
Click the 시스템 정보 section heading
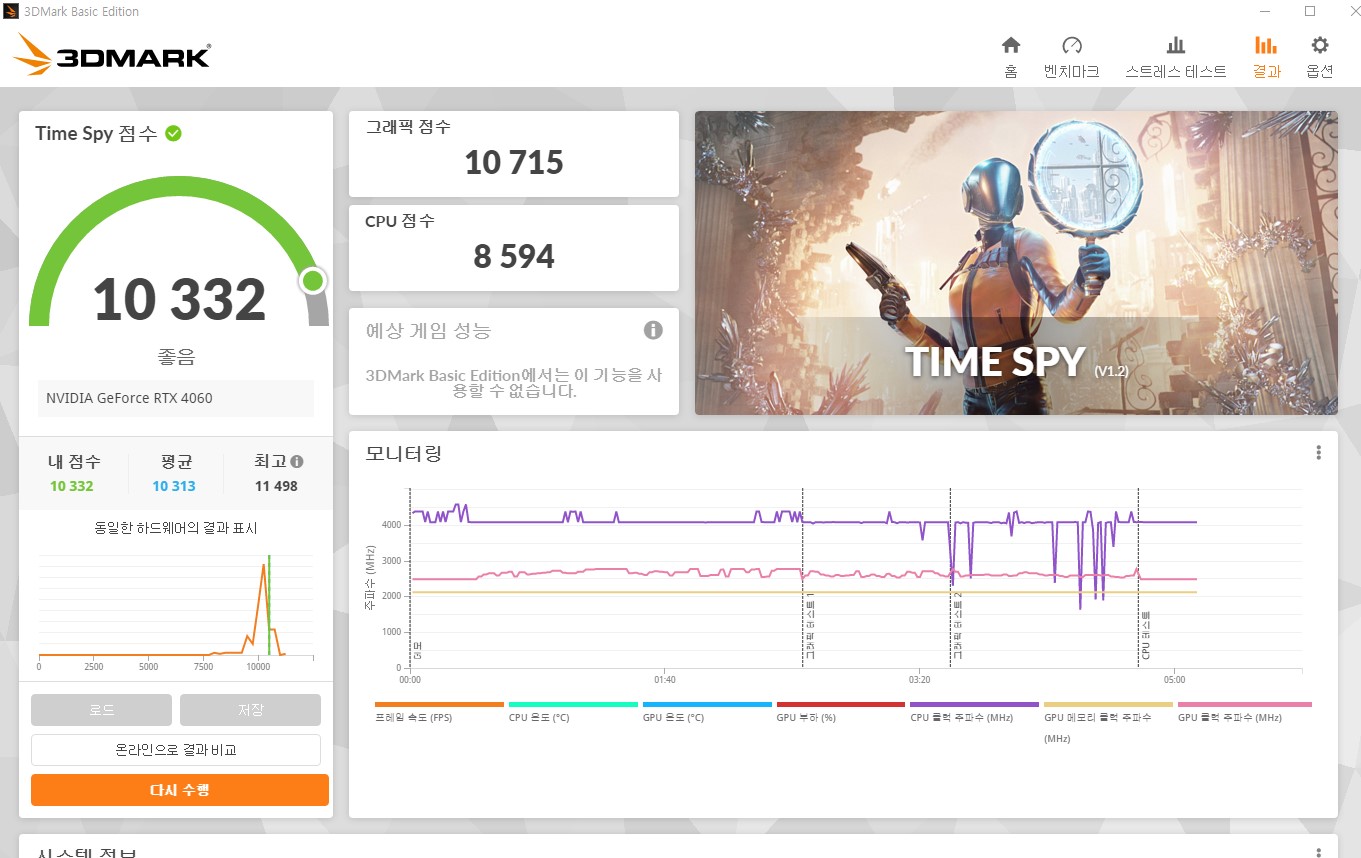86,853
